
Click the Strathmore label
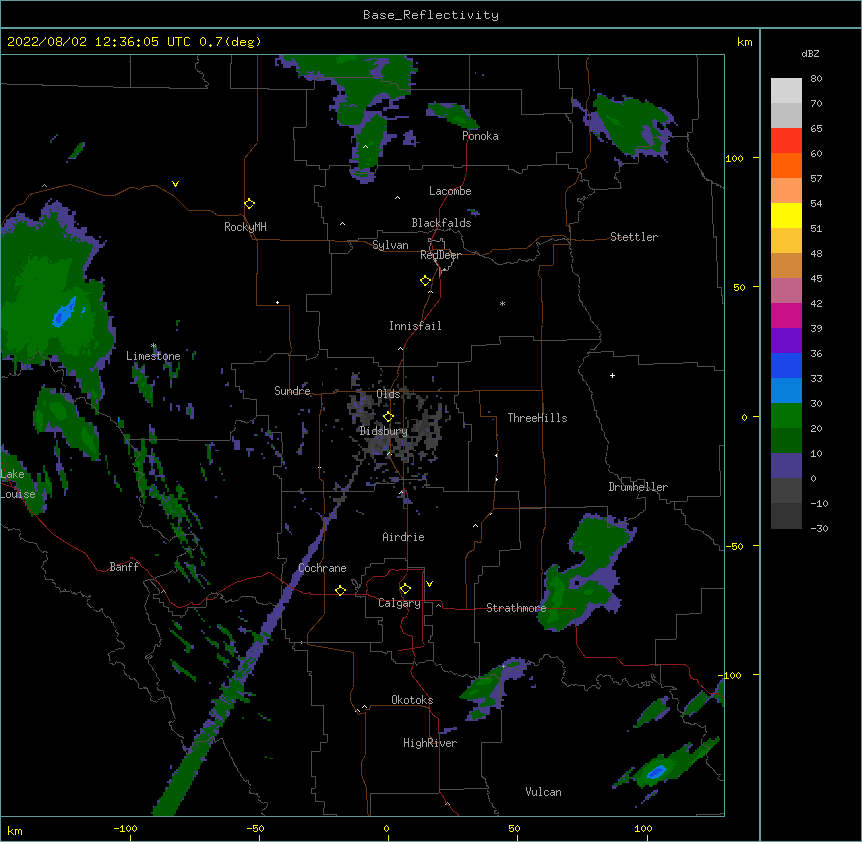(516, 608)
